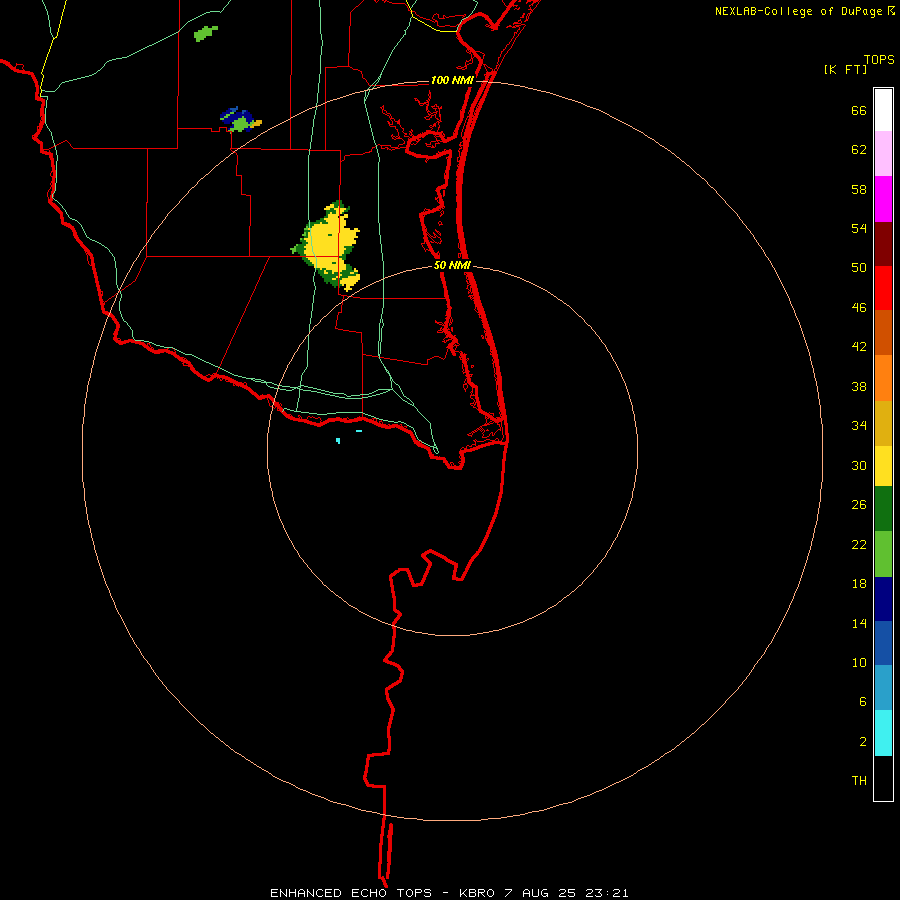Click the 14 legend value
The image size is (900, 900).
tap(859, 623)
